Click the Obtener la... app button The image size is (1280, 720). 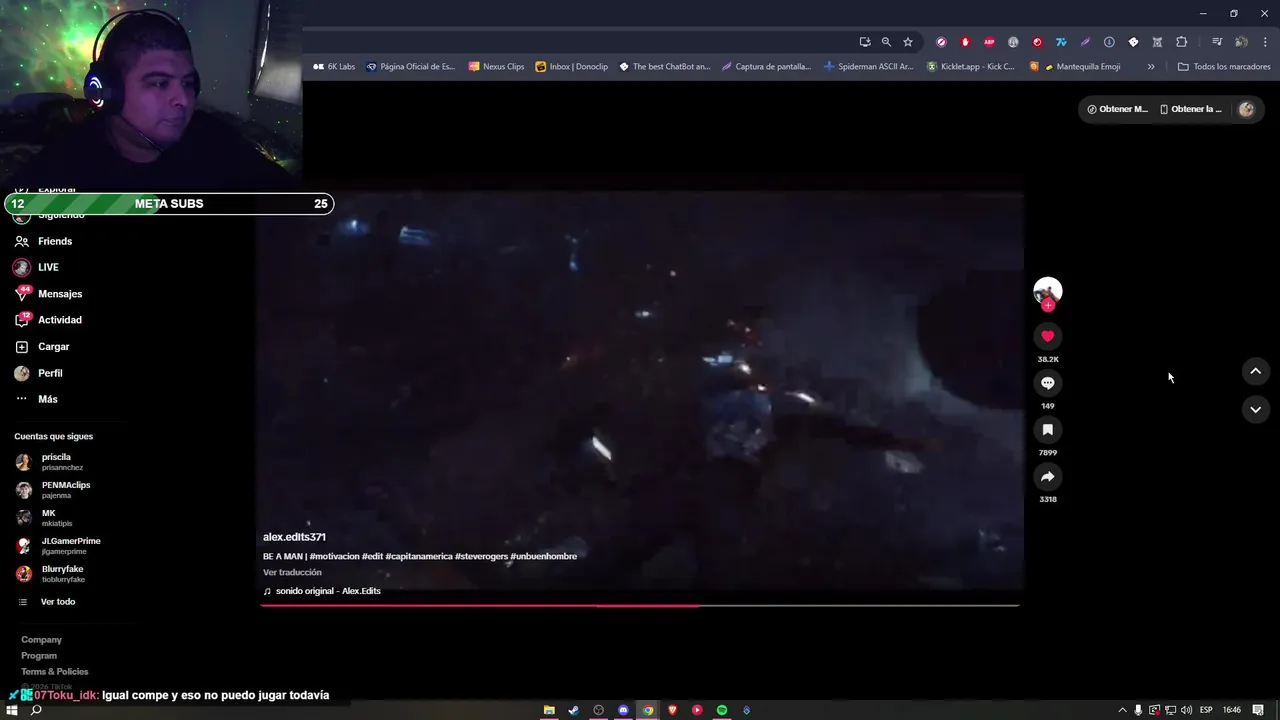(1190, 109)
